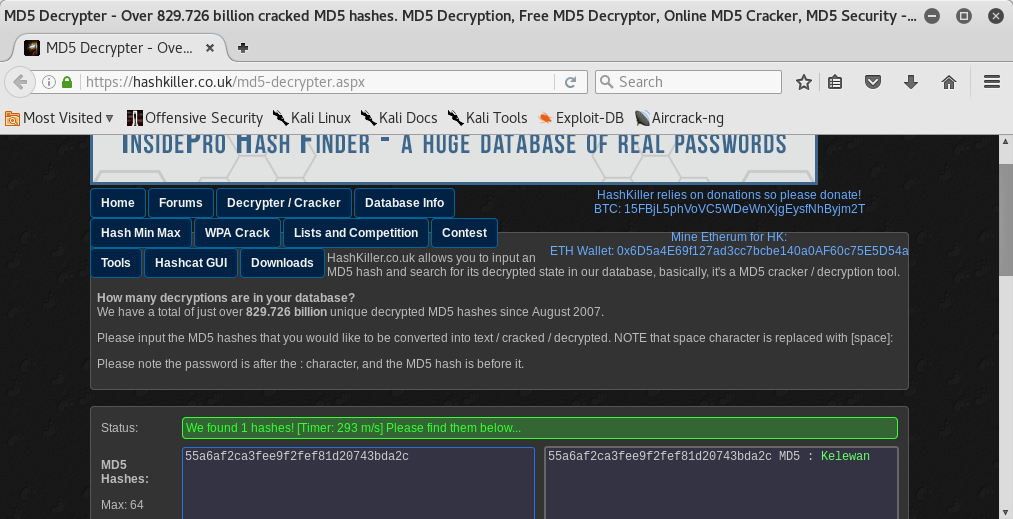
Task: Open the Tools menu item
Action: point(116,263)
